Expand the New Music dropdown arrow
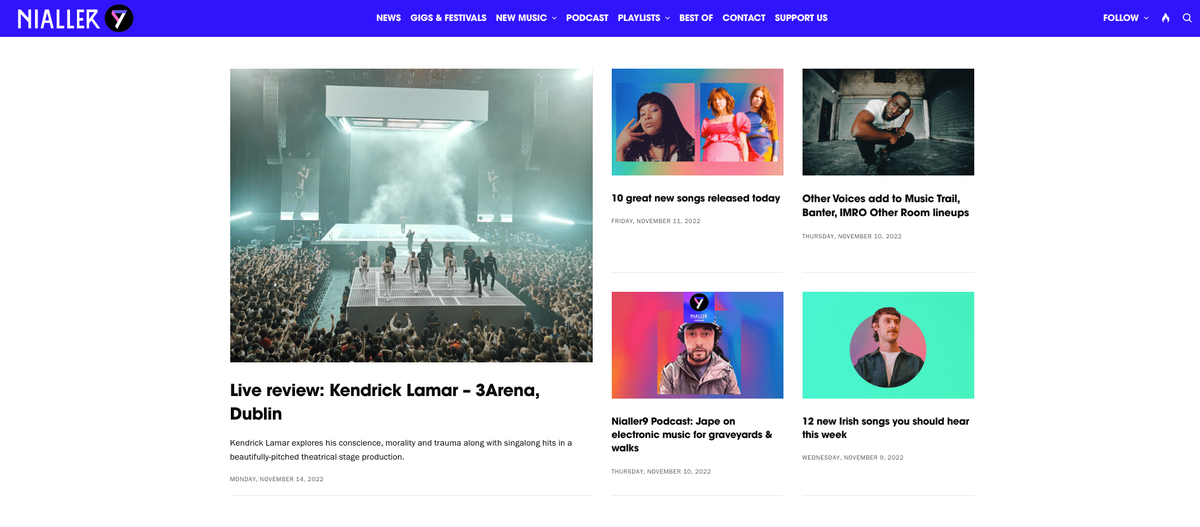The width and height of the screenshot is (1200, 527). coord(554,18)
